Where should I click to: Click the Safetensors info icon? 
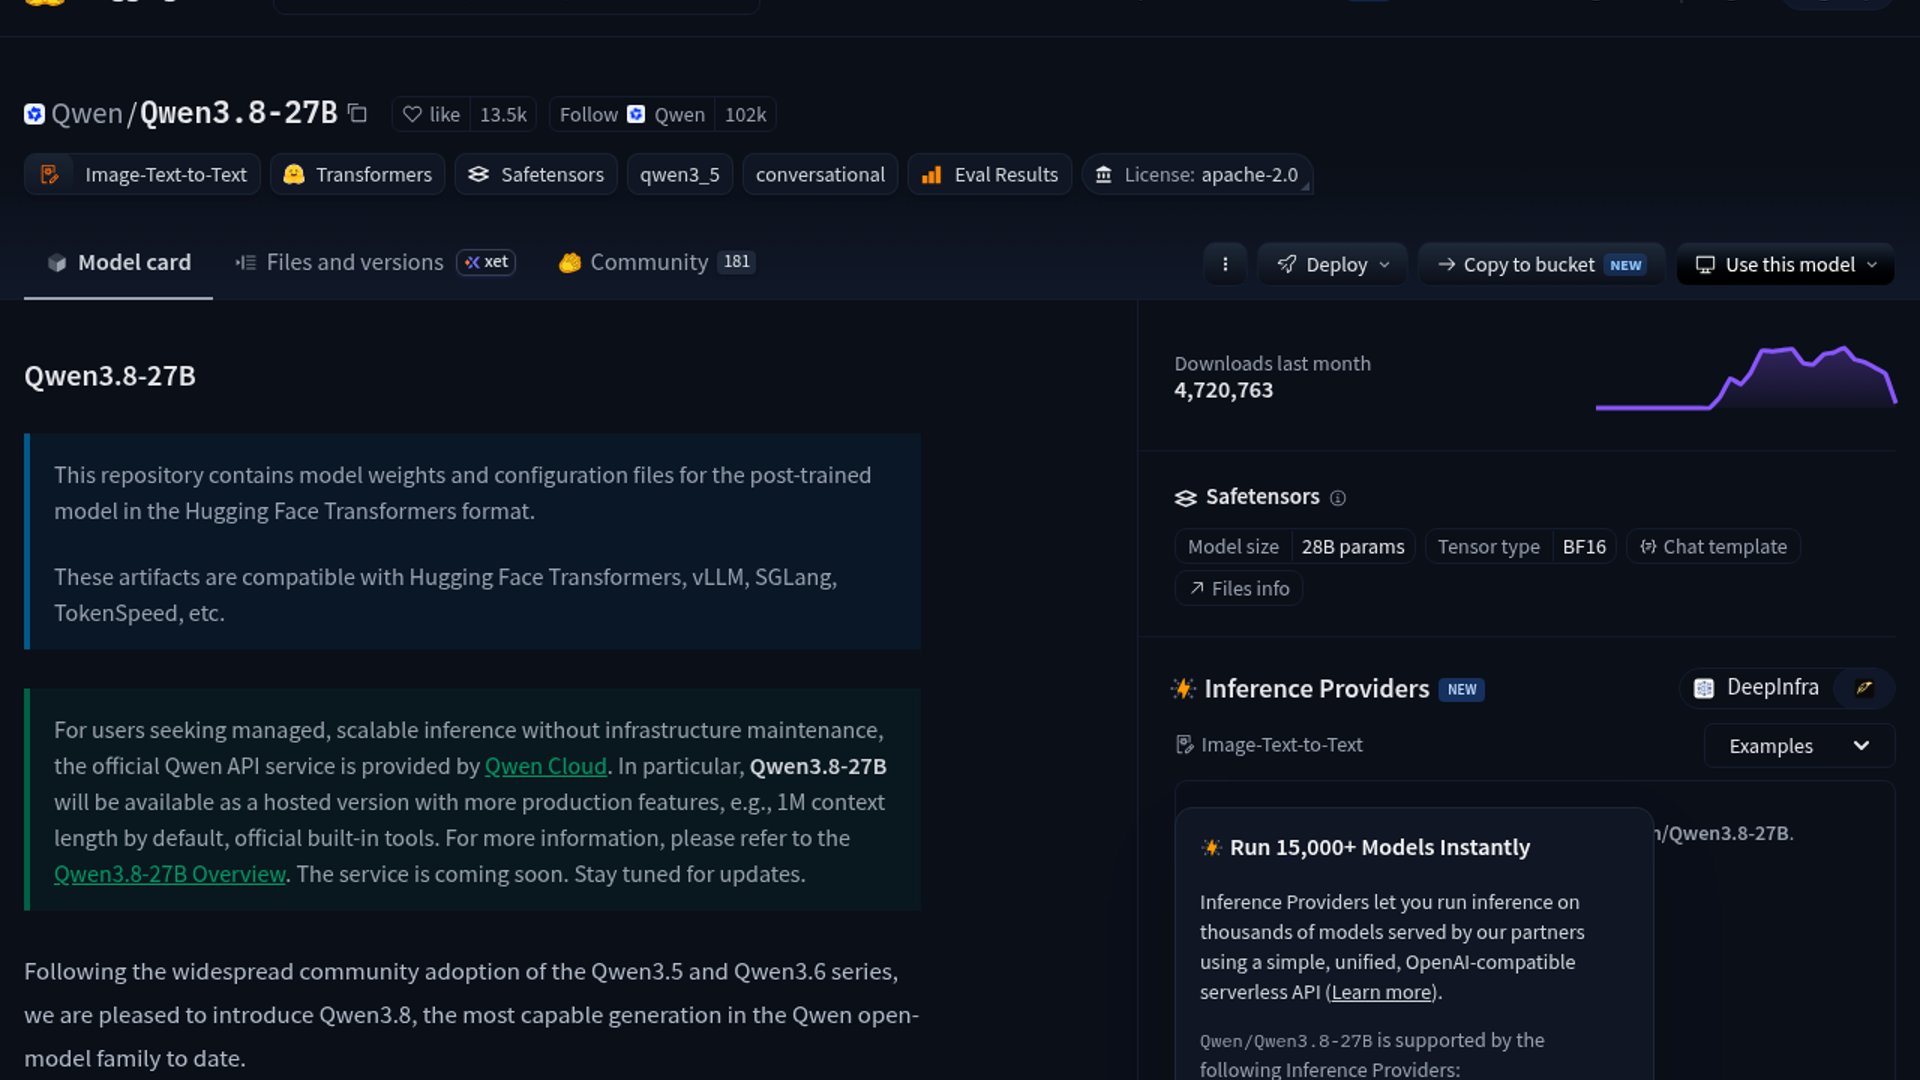[1338, 498]
